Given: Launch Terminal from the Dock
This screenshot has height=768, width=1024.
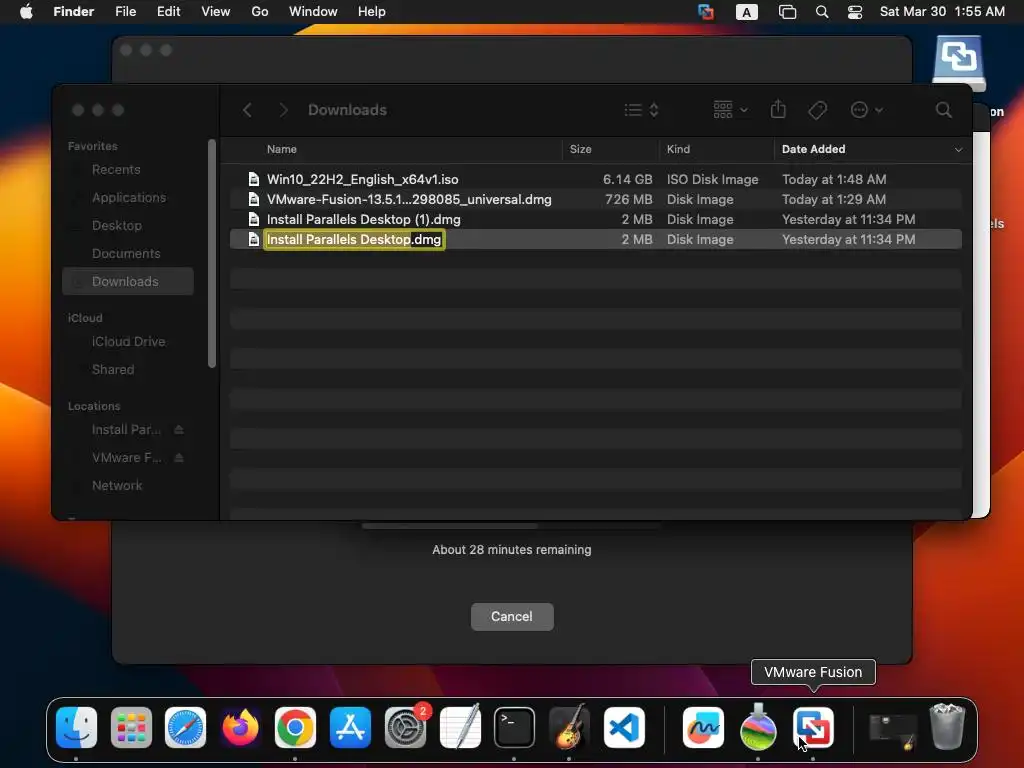Looking at the screenshot, I should pos(515,728).
